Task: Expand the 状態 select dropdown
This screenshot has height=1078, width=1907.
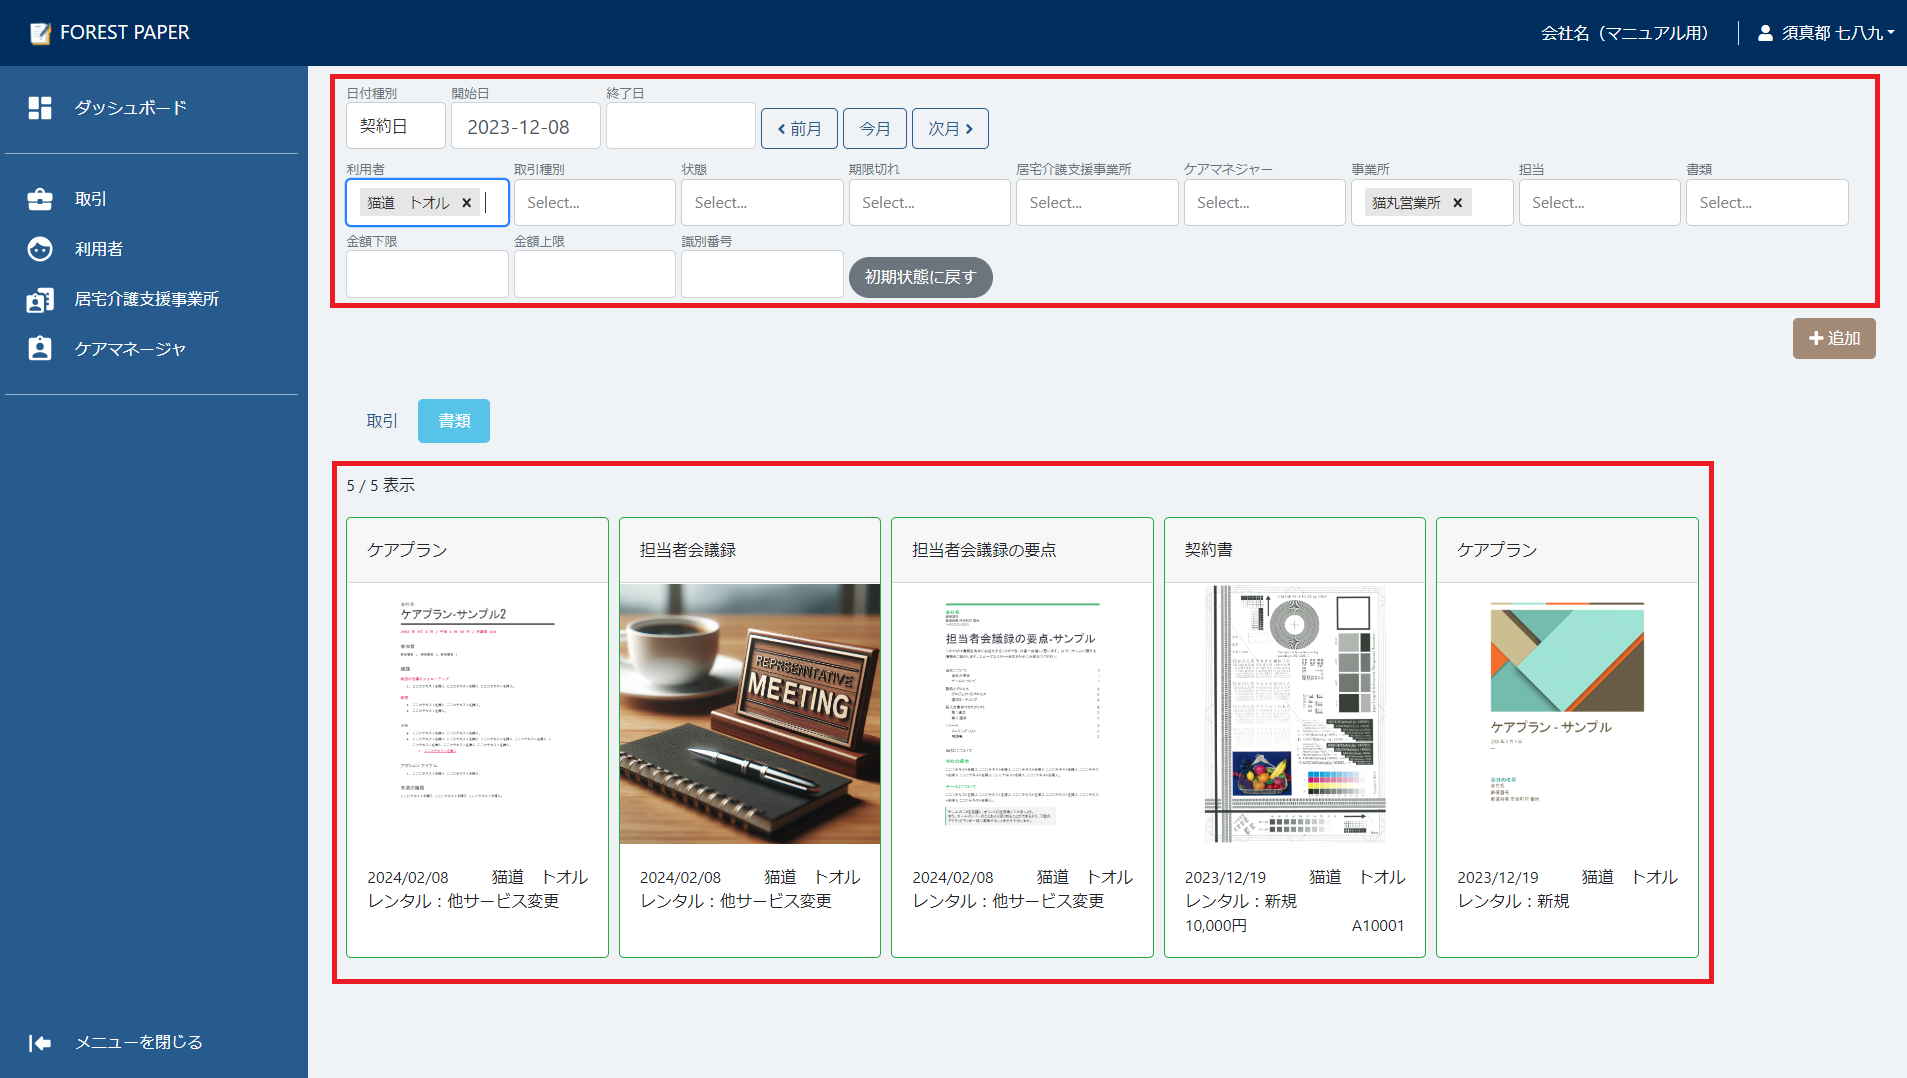Action: [761, 203]
